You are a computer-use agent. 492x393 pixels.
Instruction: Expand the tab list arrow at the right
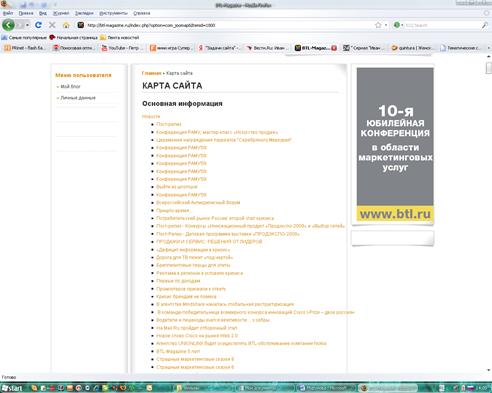click(x=489, y=48)
